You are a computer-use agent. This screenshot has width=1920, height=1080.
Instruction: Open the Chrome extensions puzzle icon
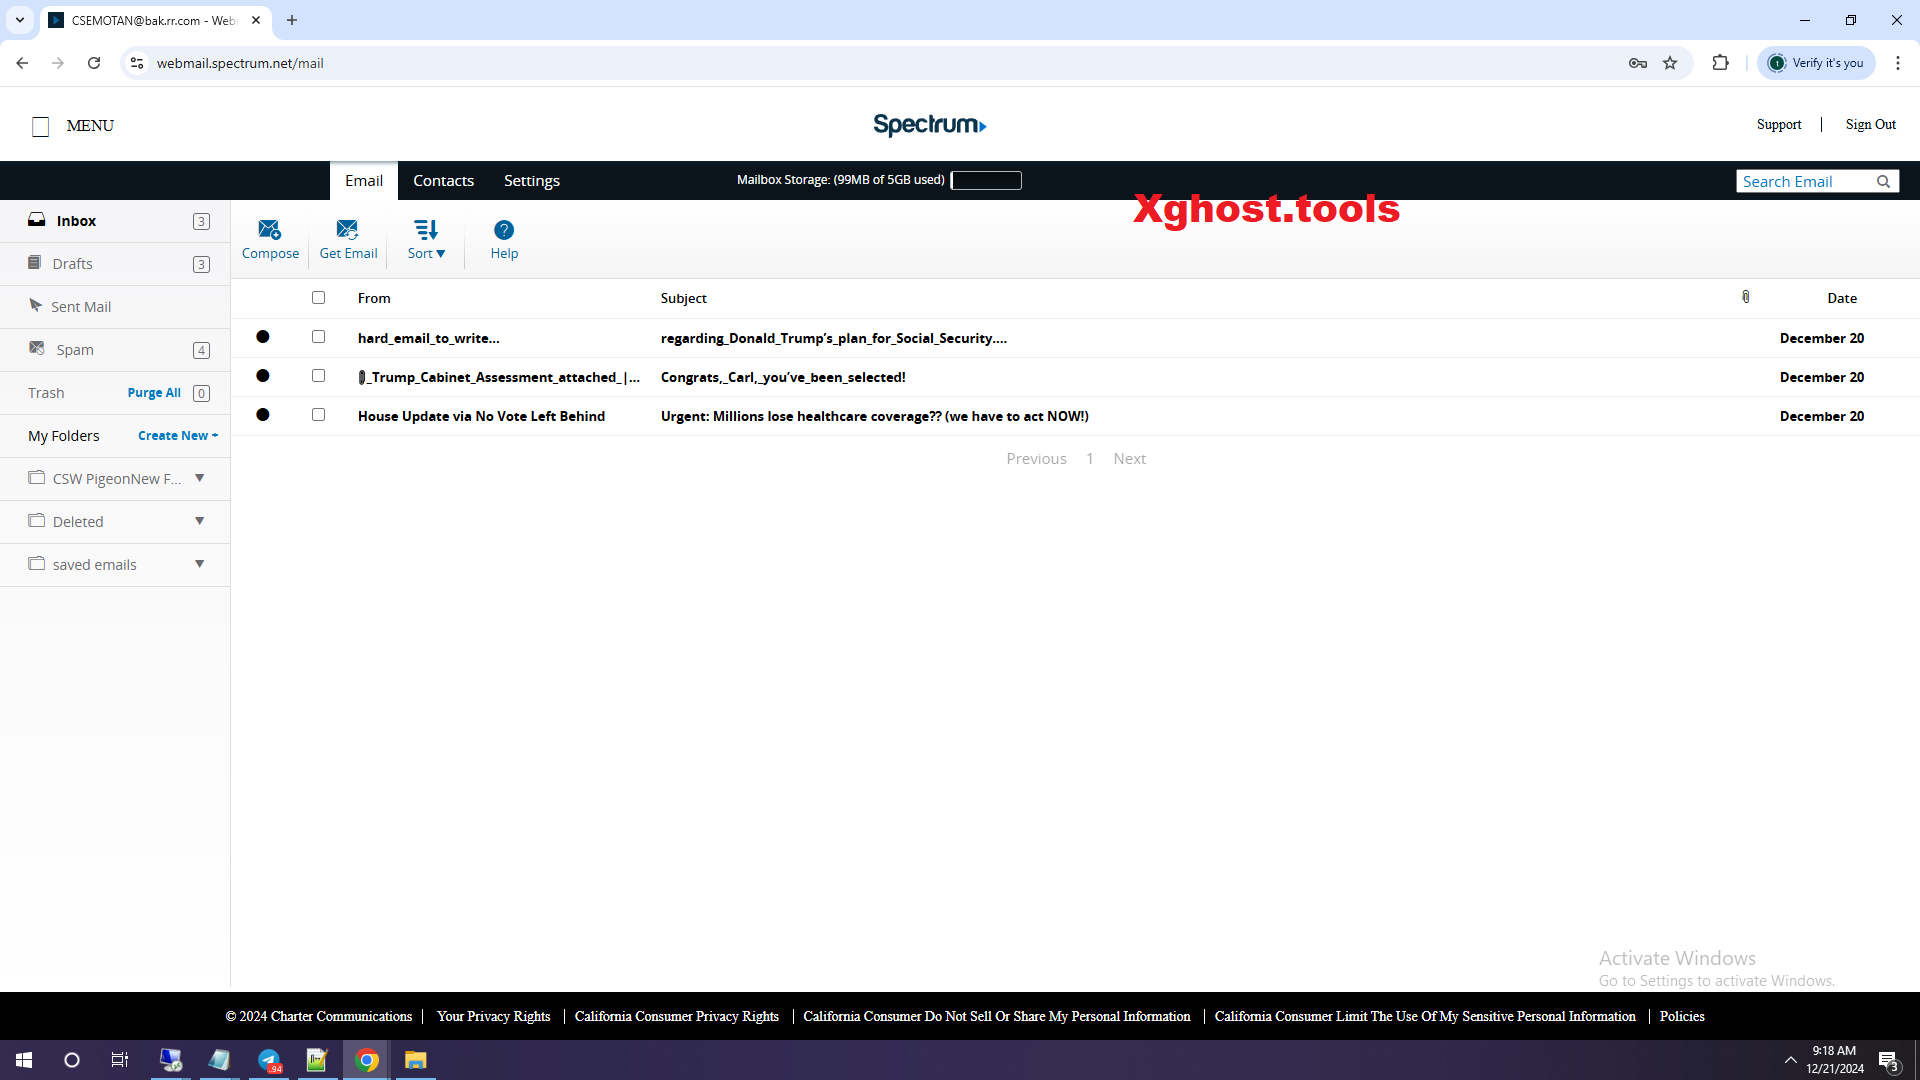click(1720, 63)
